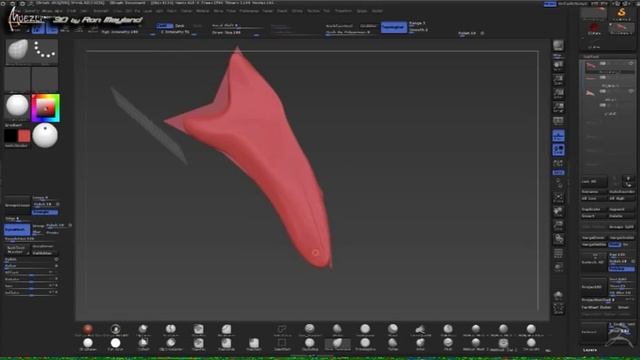
Task: Click the Scale view icon on right shelf
Action: click(558, 225)
